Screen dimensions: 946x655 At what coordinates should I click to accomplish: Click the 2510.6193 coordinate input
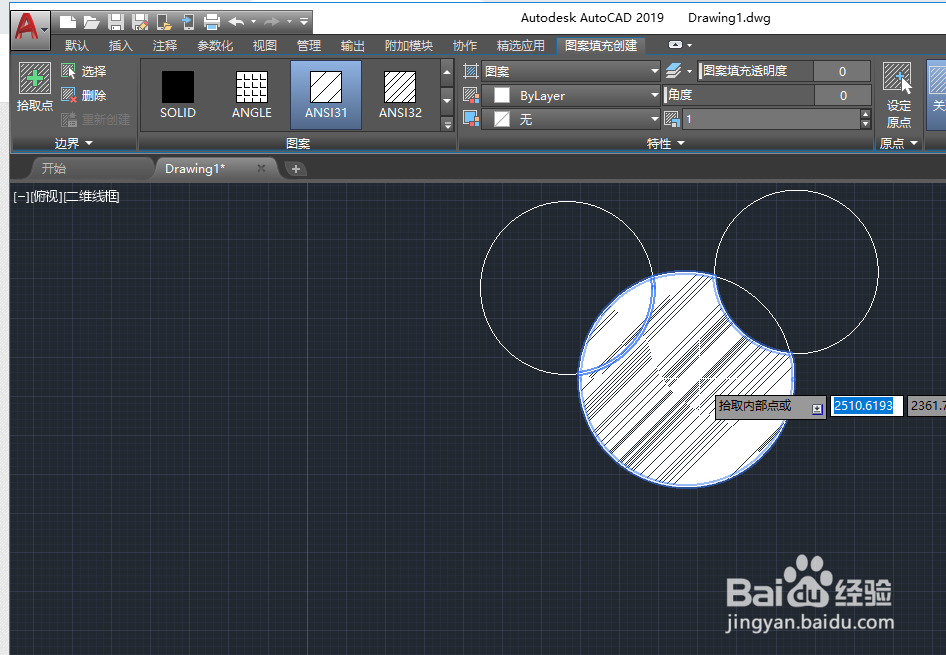click(866, 406)
